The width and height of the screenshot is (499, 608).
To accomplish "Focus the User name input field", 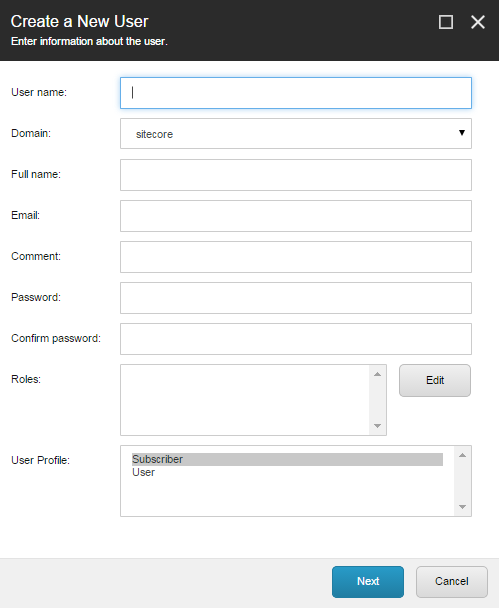I will tap(296, 93).
